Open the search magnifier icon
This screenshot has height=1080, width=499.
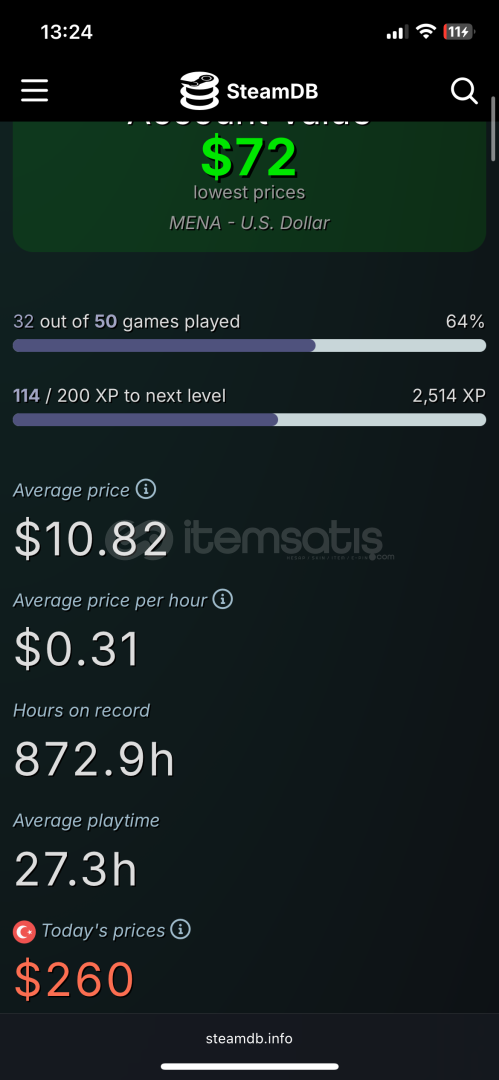(x=465, y=91)
